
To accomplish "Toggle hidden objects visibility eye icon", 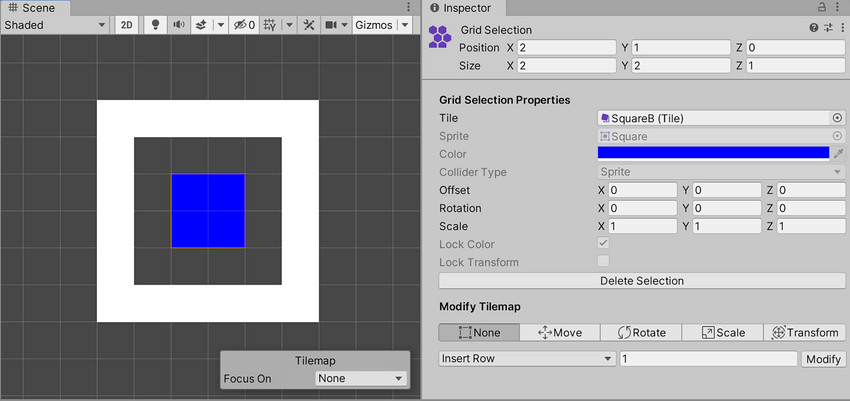I will click(x=242, y=25).
